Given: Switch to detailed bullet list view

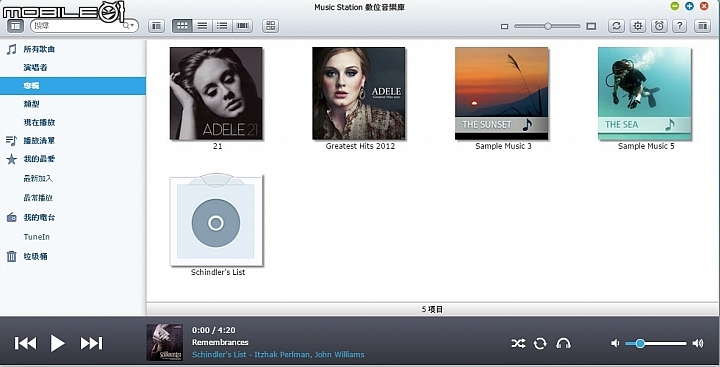Looking at the screenshot, I should (x=222, y=26).
